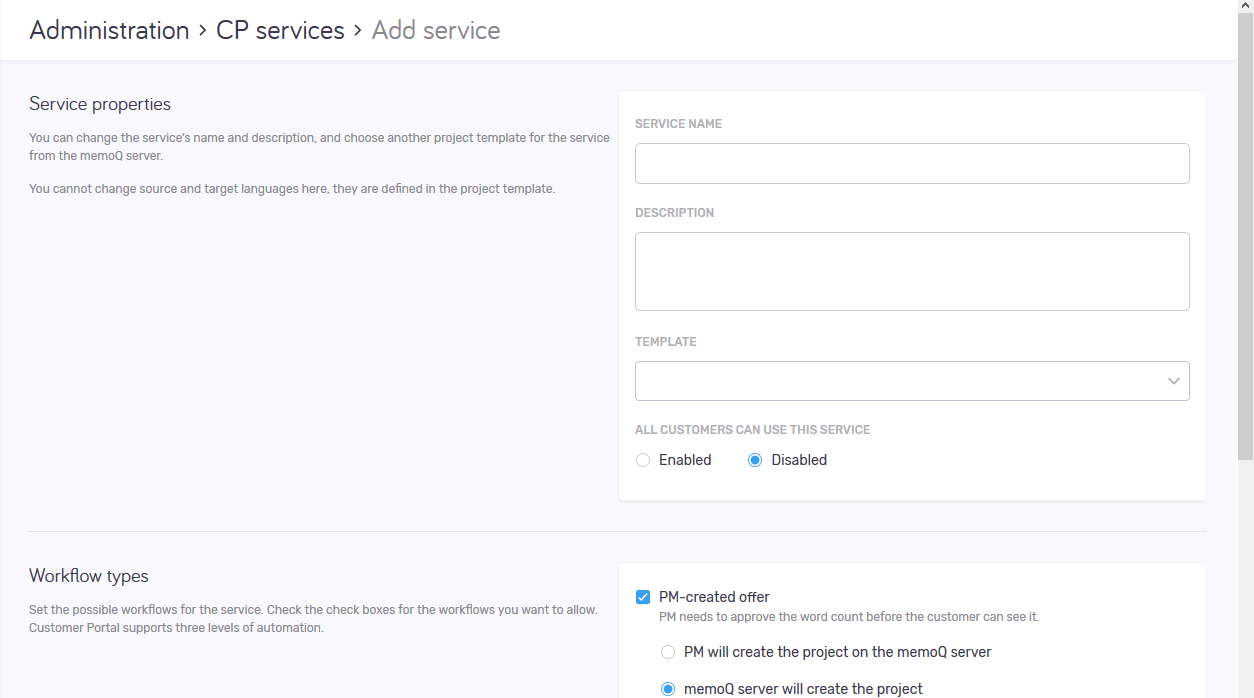
Task: Click the Workflow types section heading
Action: (89, 576)
